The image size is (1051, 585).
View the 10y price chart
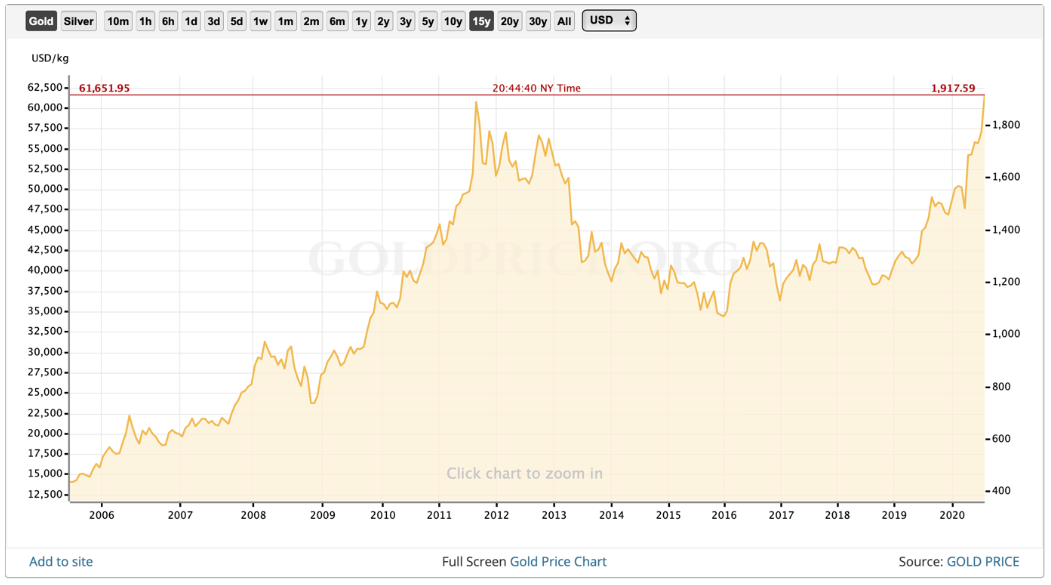453,21
